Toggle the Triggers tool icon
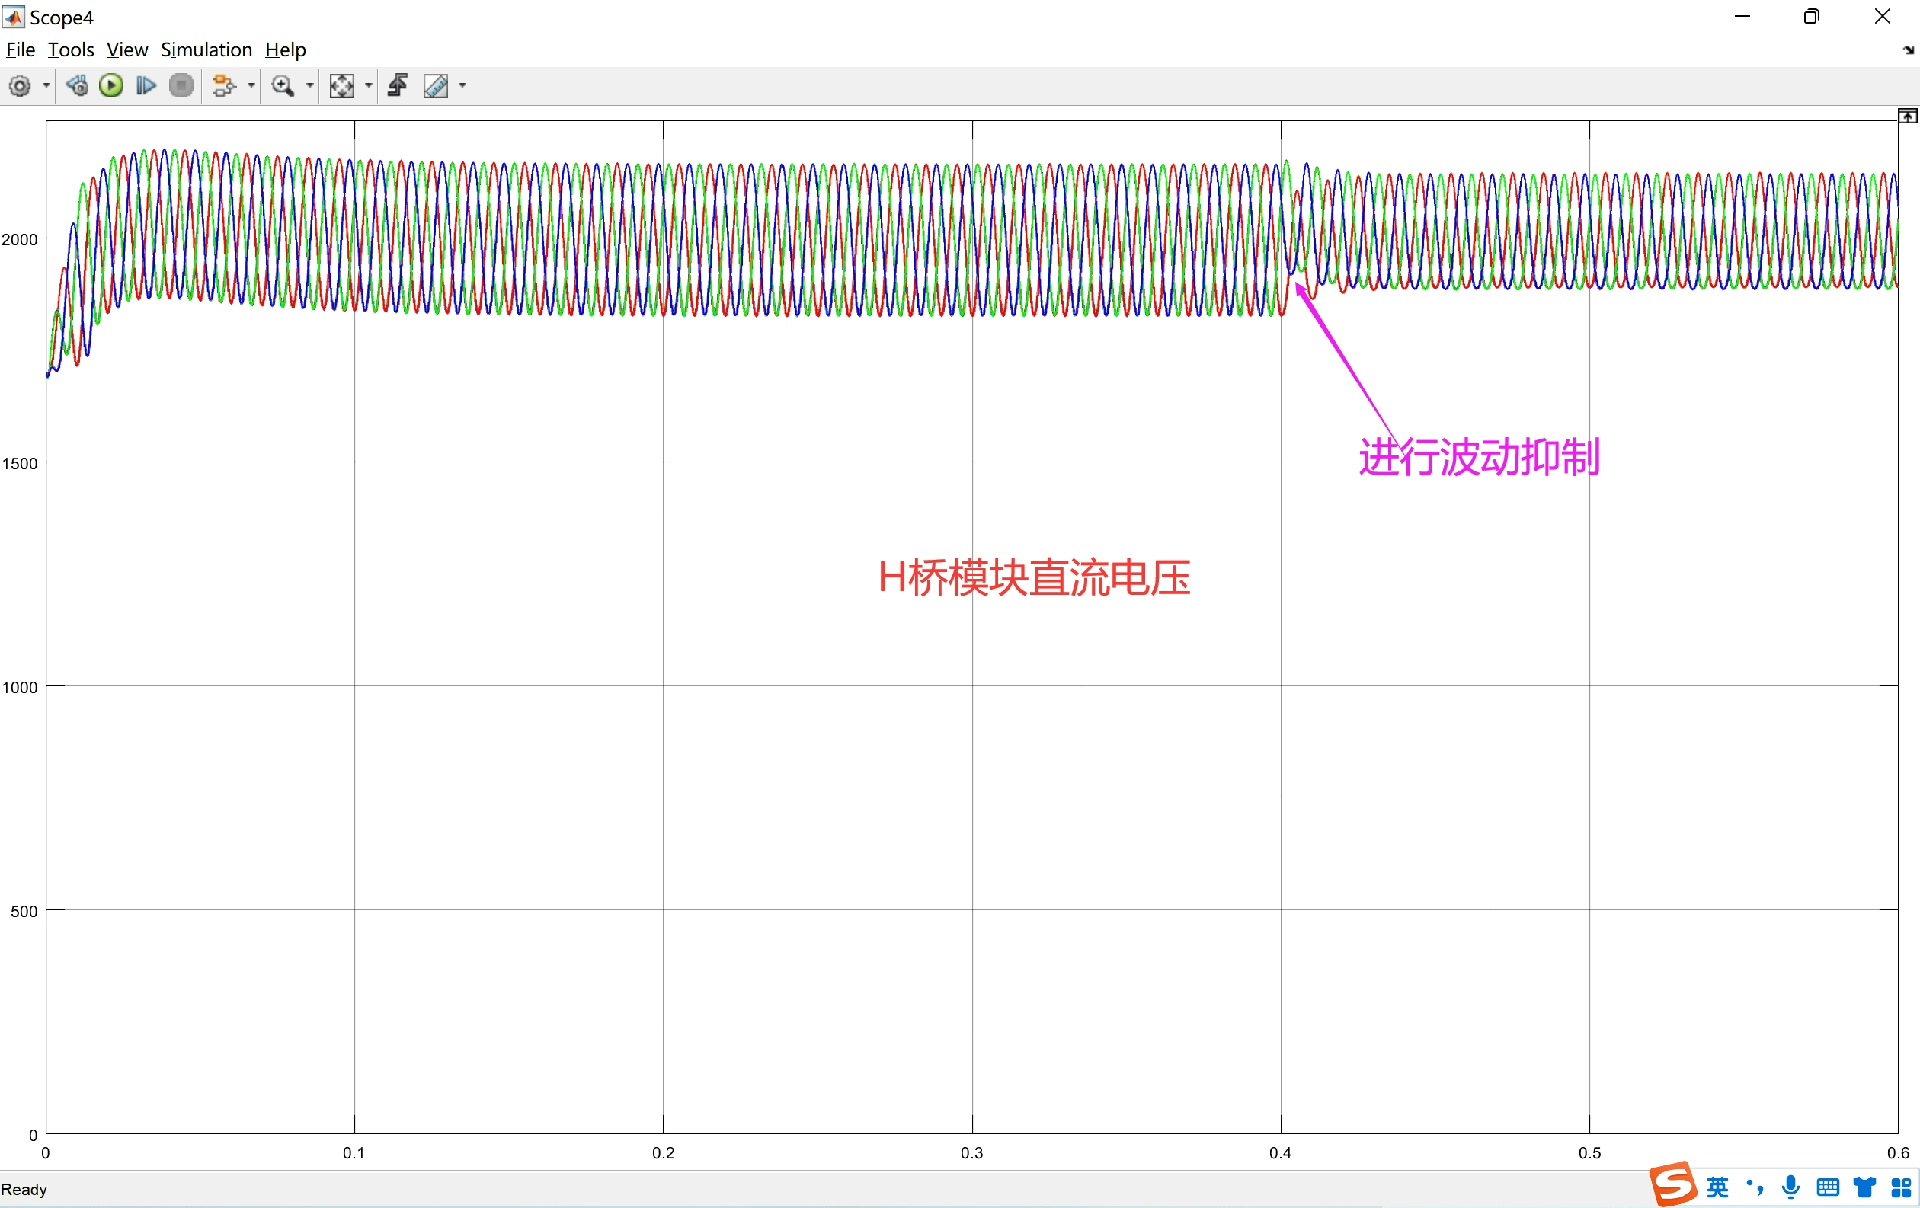The image size is (1920, 1208). (x=398, y=86)
